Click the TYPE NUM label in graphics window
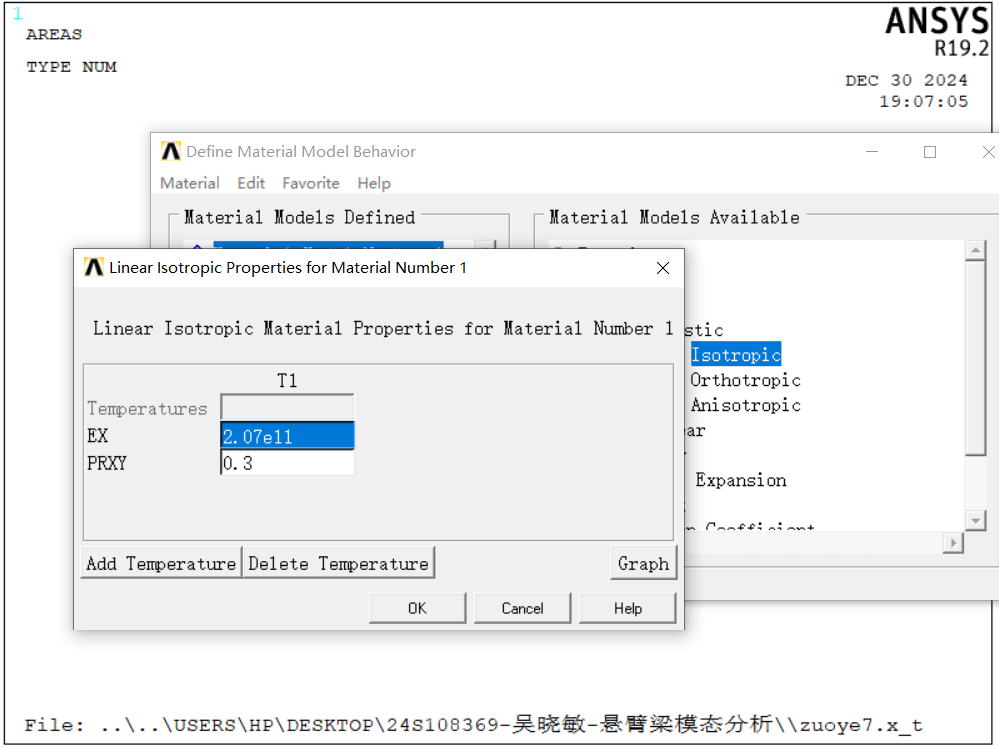 click(71, 67)
